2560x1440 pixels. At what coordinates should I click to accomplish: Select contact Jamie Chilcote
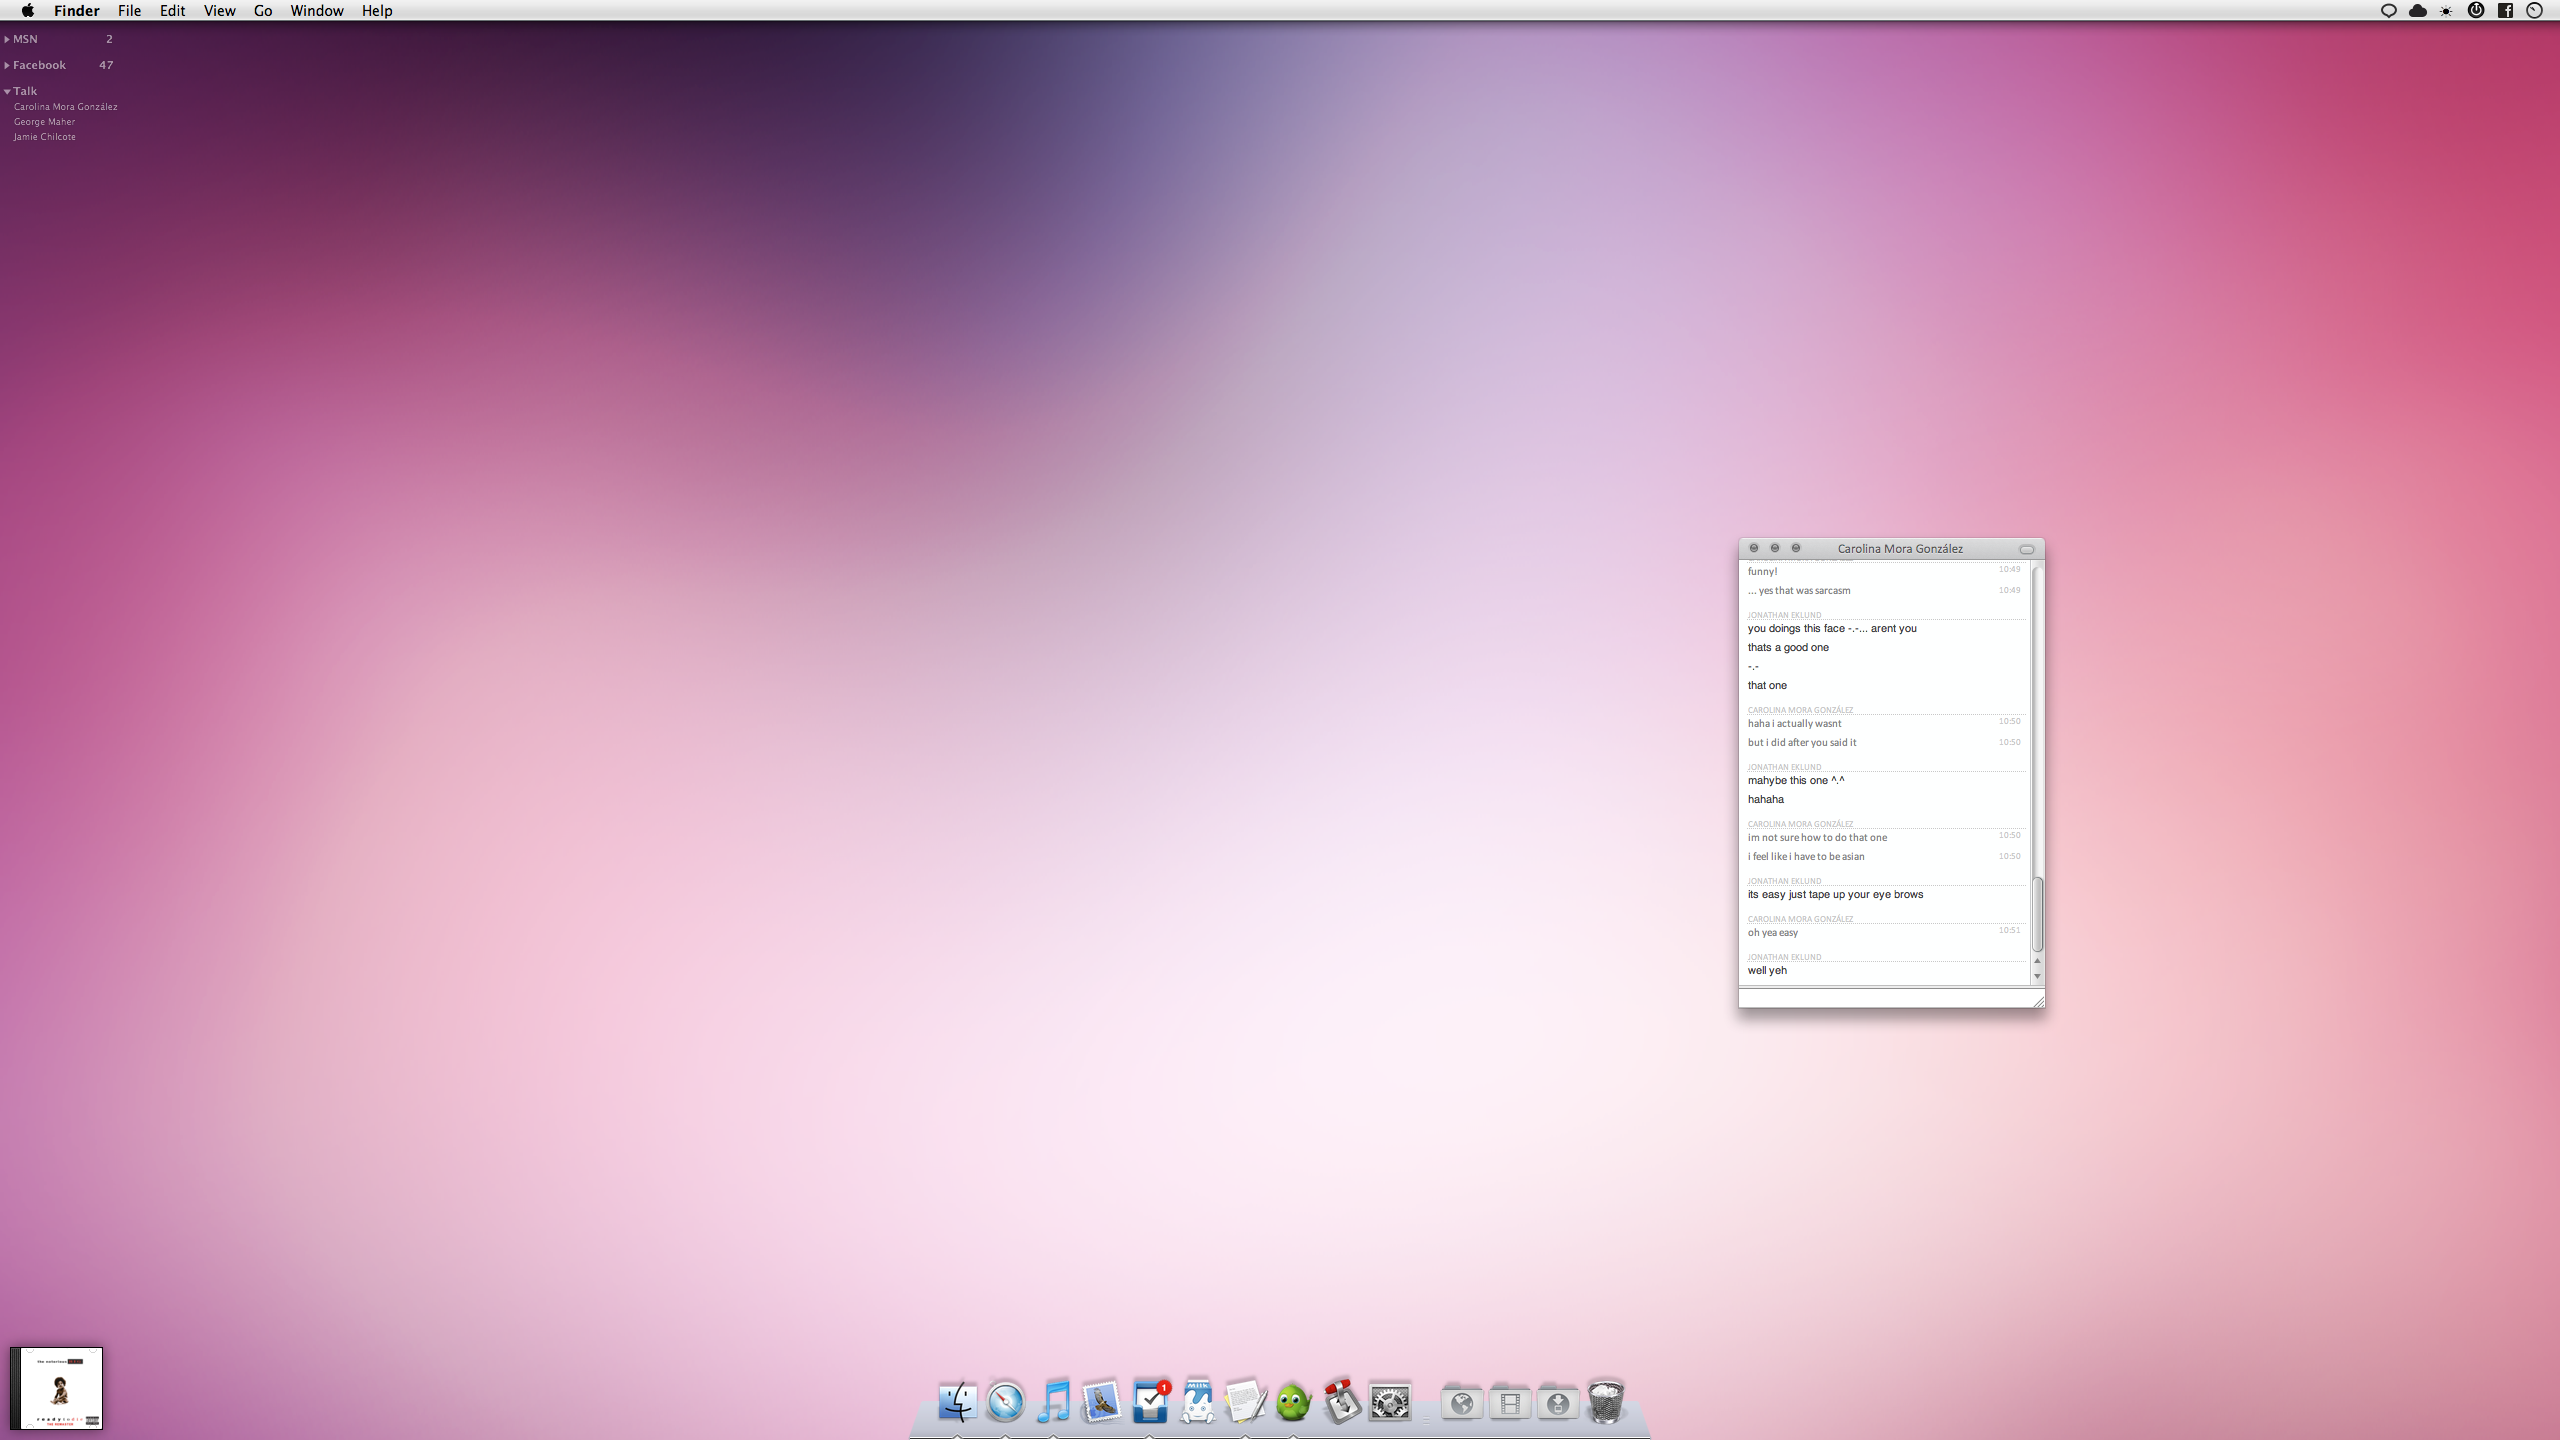point(44,136)
